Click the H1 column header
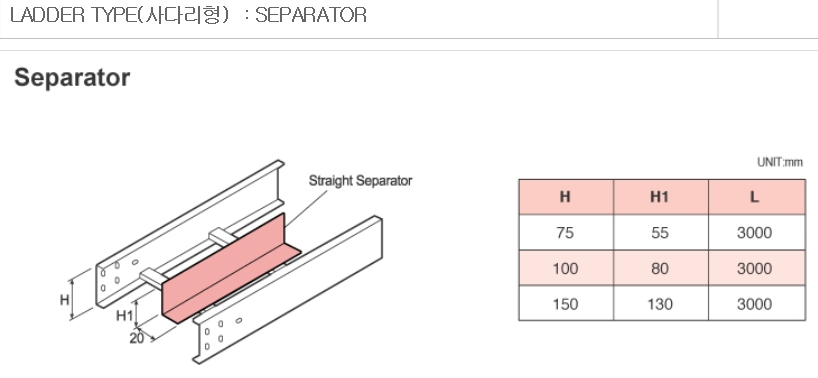 (x=660, y=197)
